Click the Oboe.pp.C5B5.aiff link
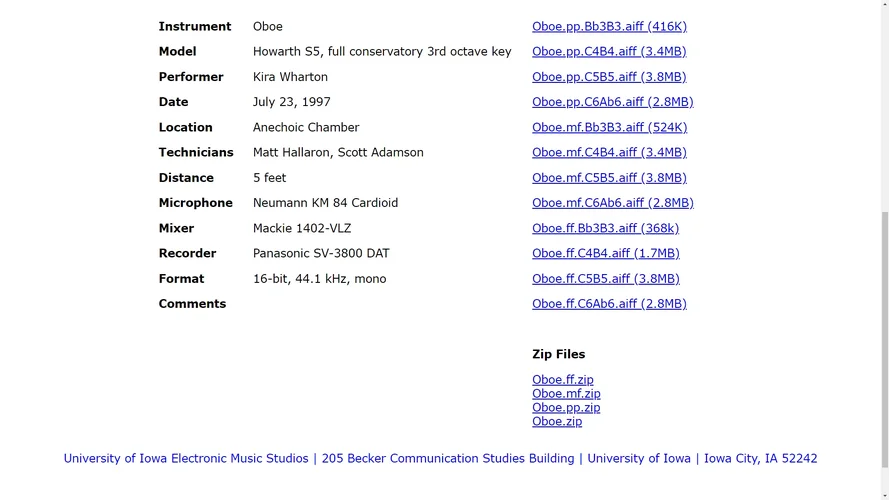 pos(609,77)
